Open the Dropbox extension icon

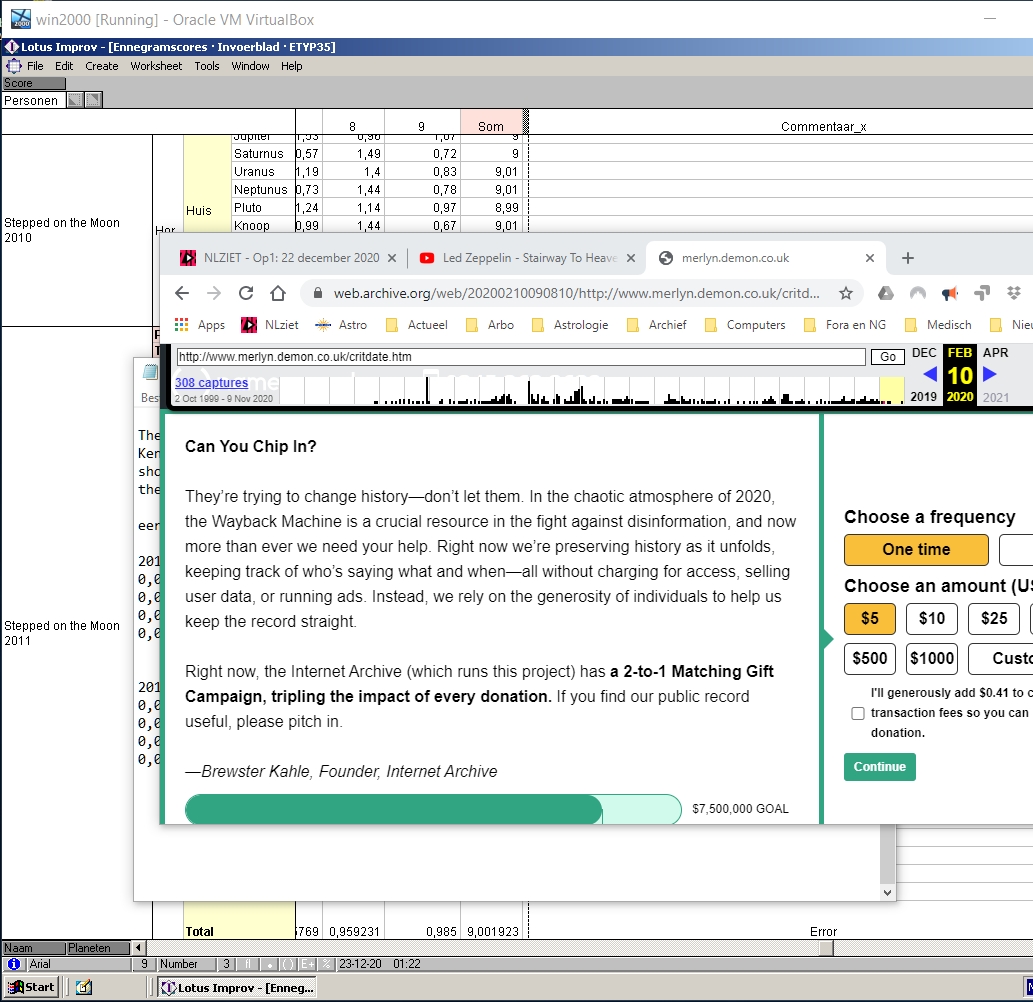pos(1014,293)
